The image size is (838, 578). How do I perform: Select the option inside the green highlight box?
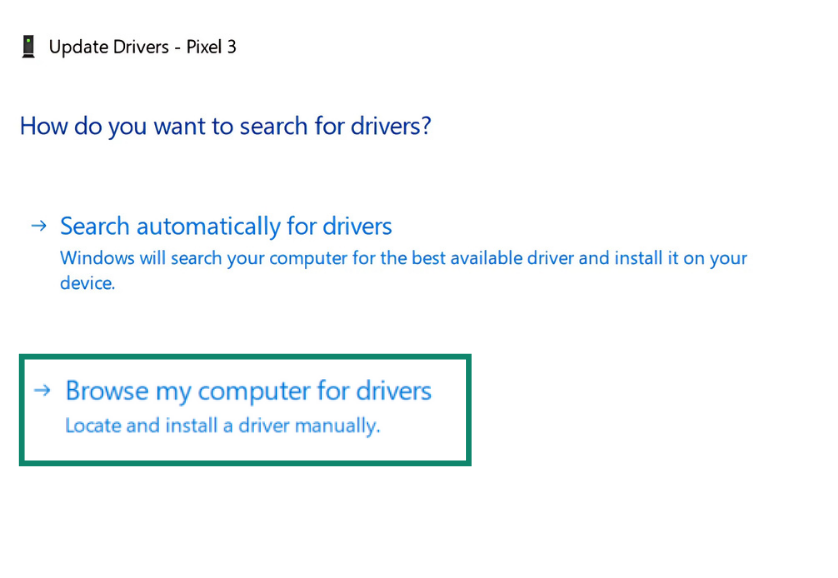pyautogui.click(x=247, y=391)
